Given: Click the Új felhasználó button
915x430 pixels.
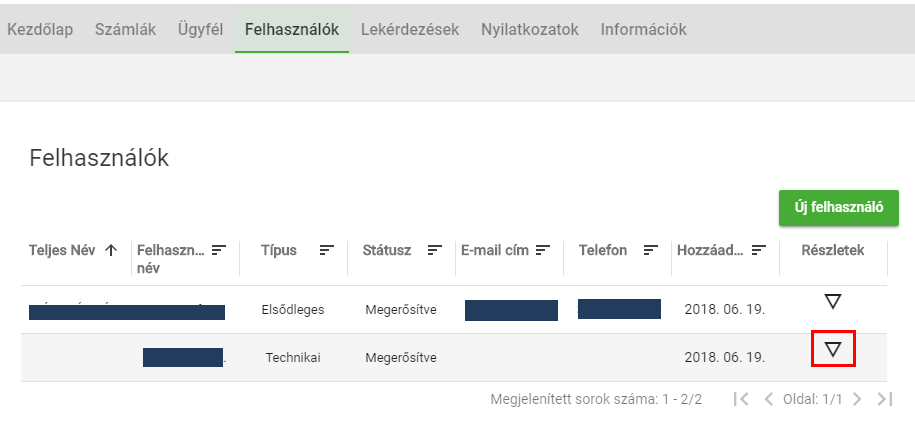Looking at the screenshot, I should point(838,208).
